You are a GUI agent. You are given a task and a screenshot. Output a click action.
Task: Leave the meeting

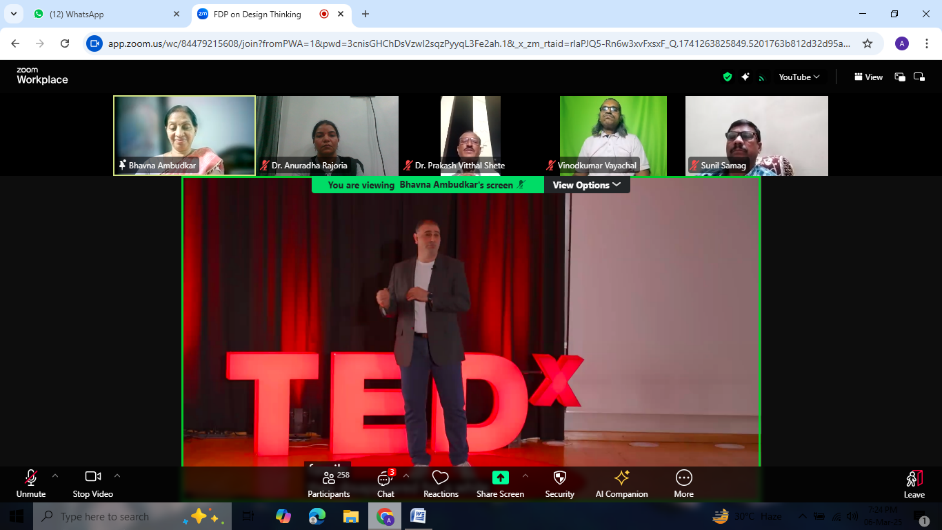coord(914,482)
